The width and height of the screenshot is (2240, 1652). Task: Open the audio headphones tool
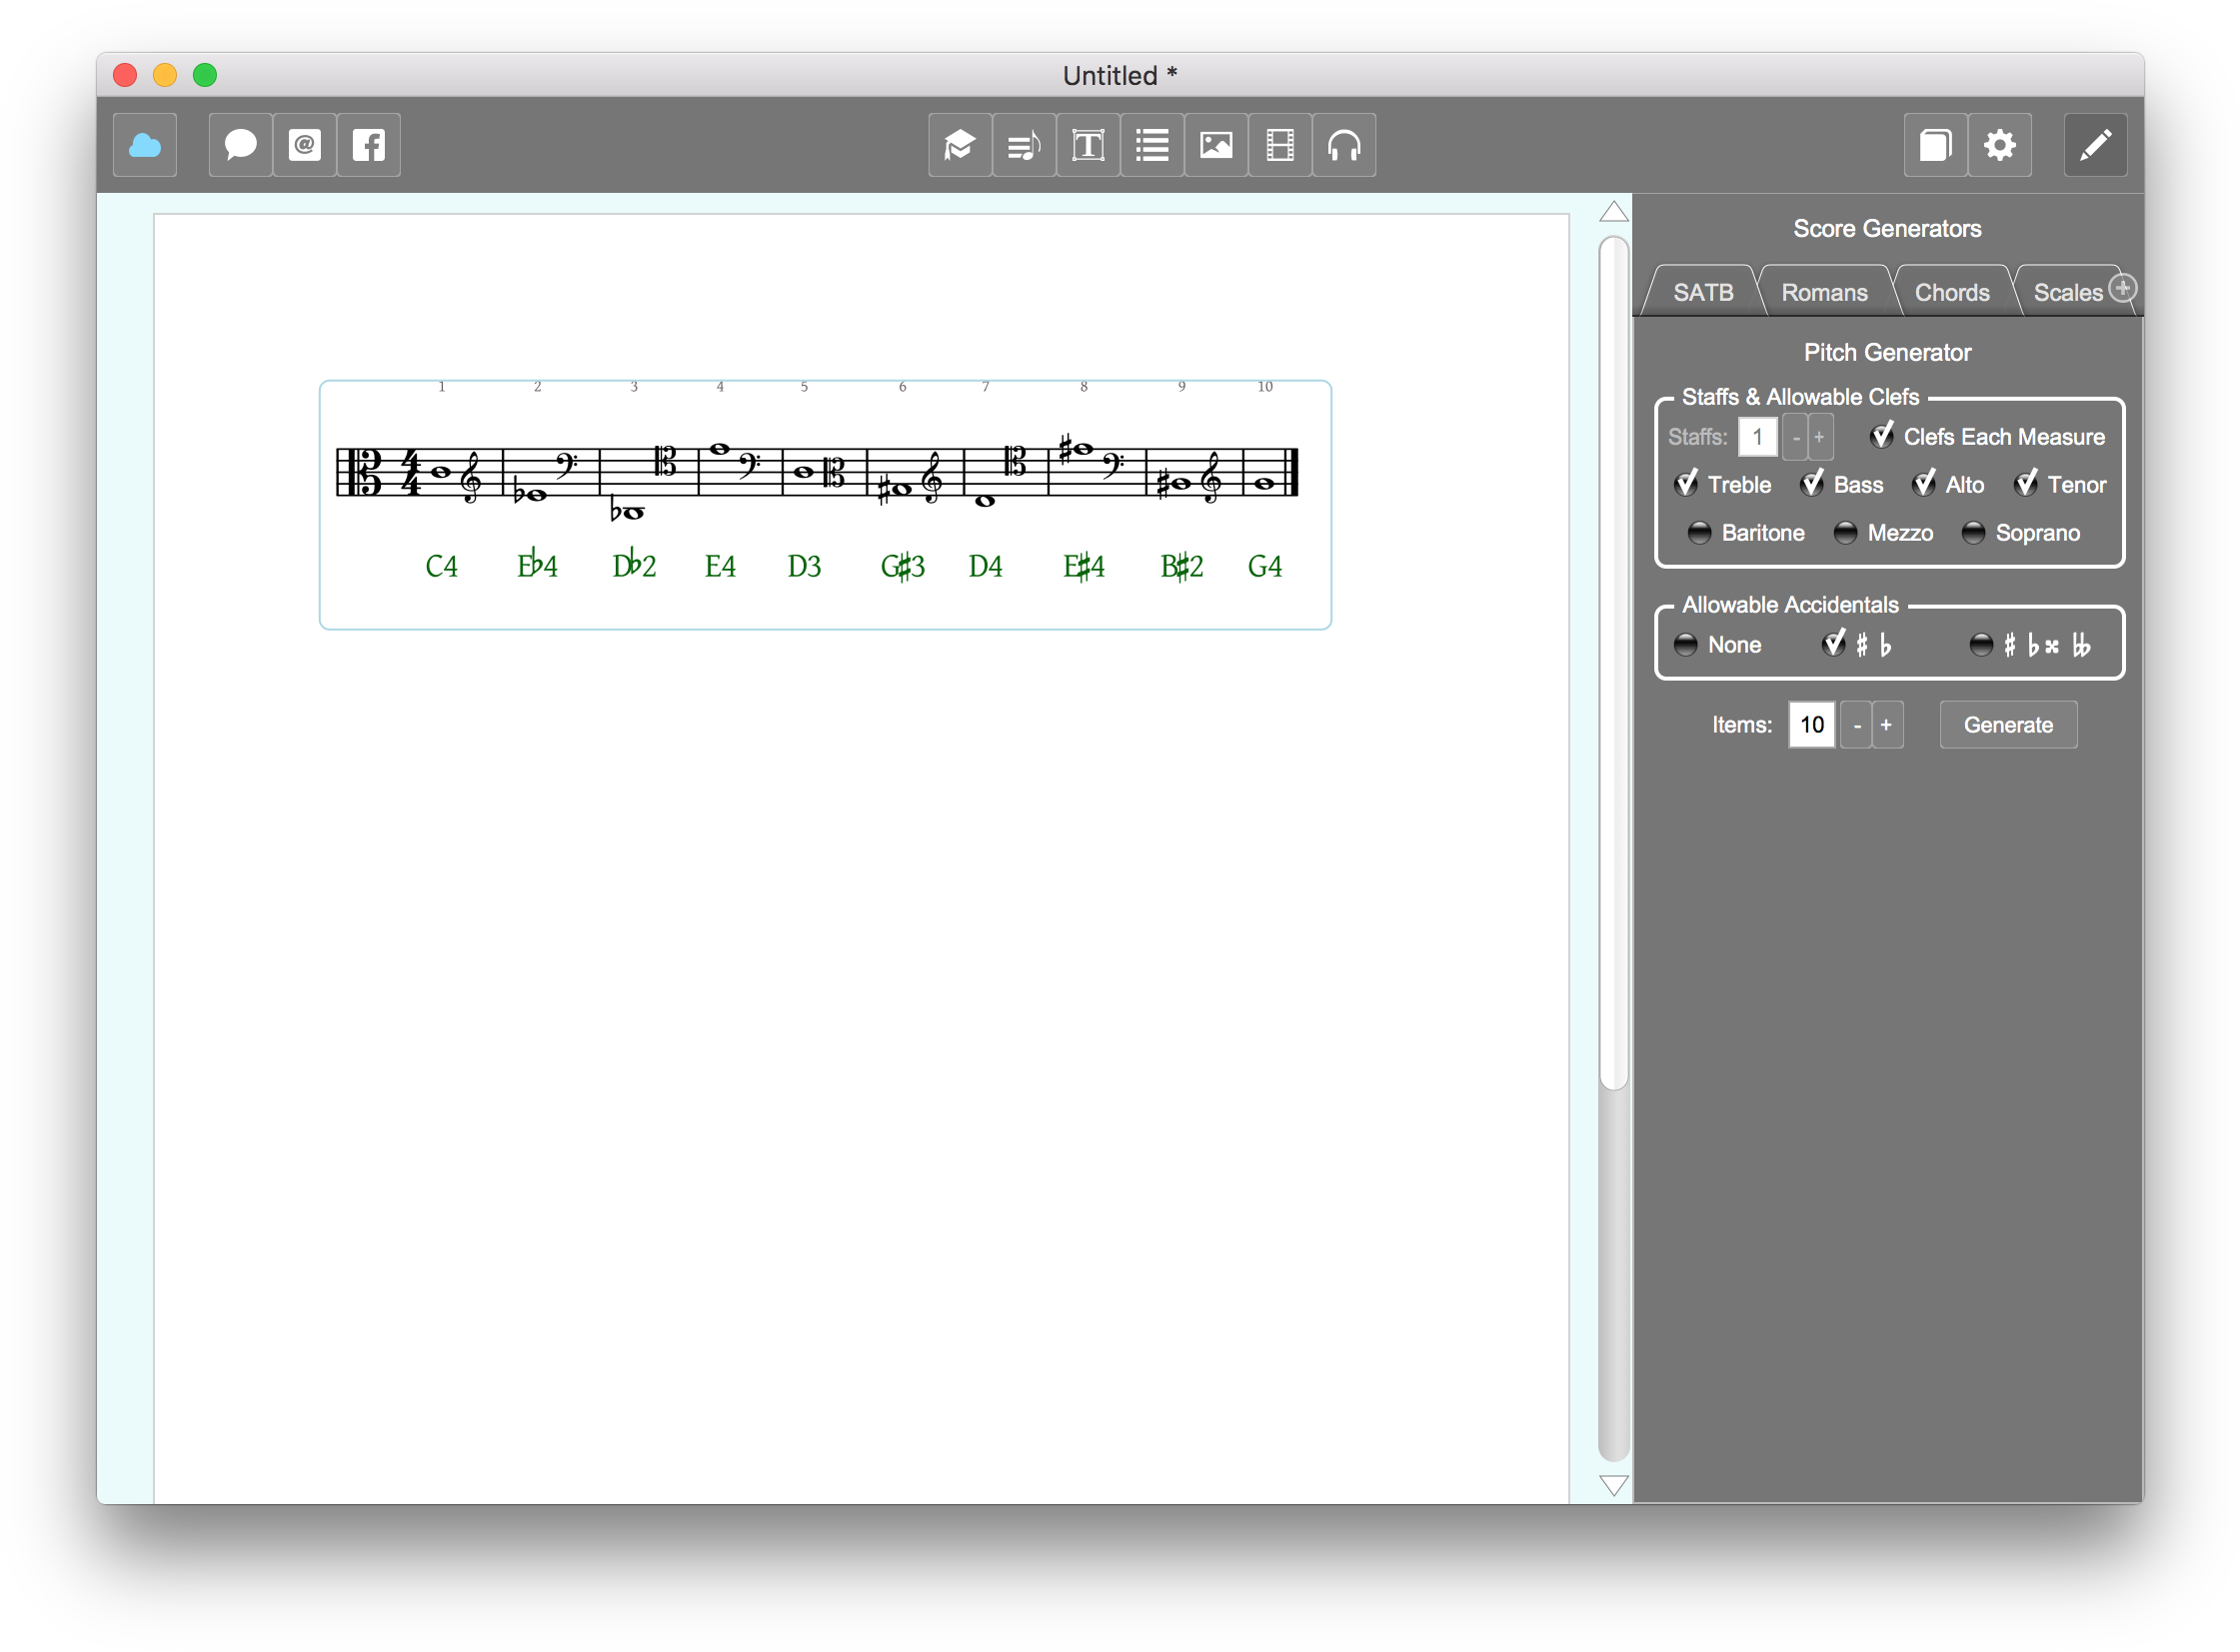[x=1343, y=145]
